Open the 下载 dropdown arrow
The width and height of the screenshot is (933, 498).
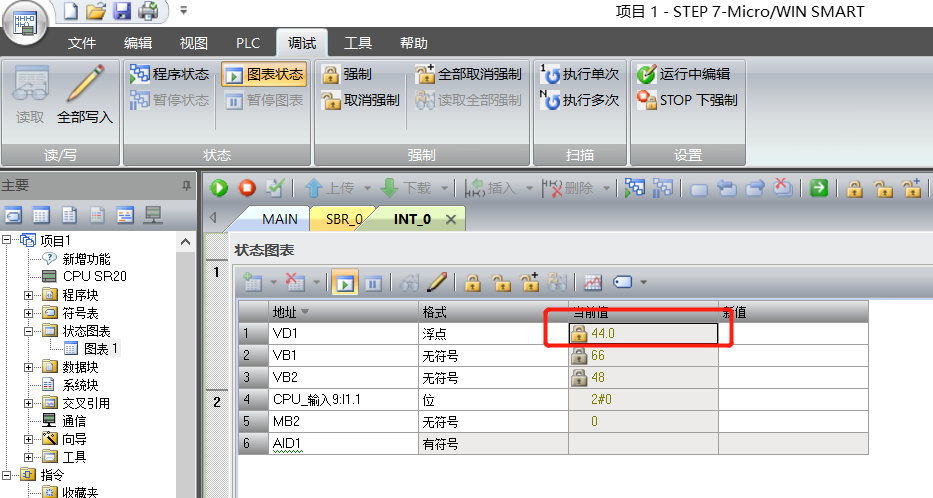(444, 189)
